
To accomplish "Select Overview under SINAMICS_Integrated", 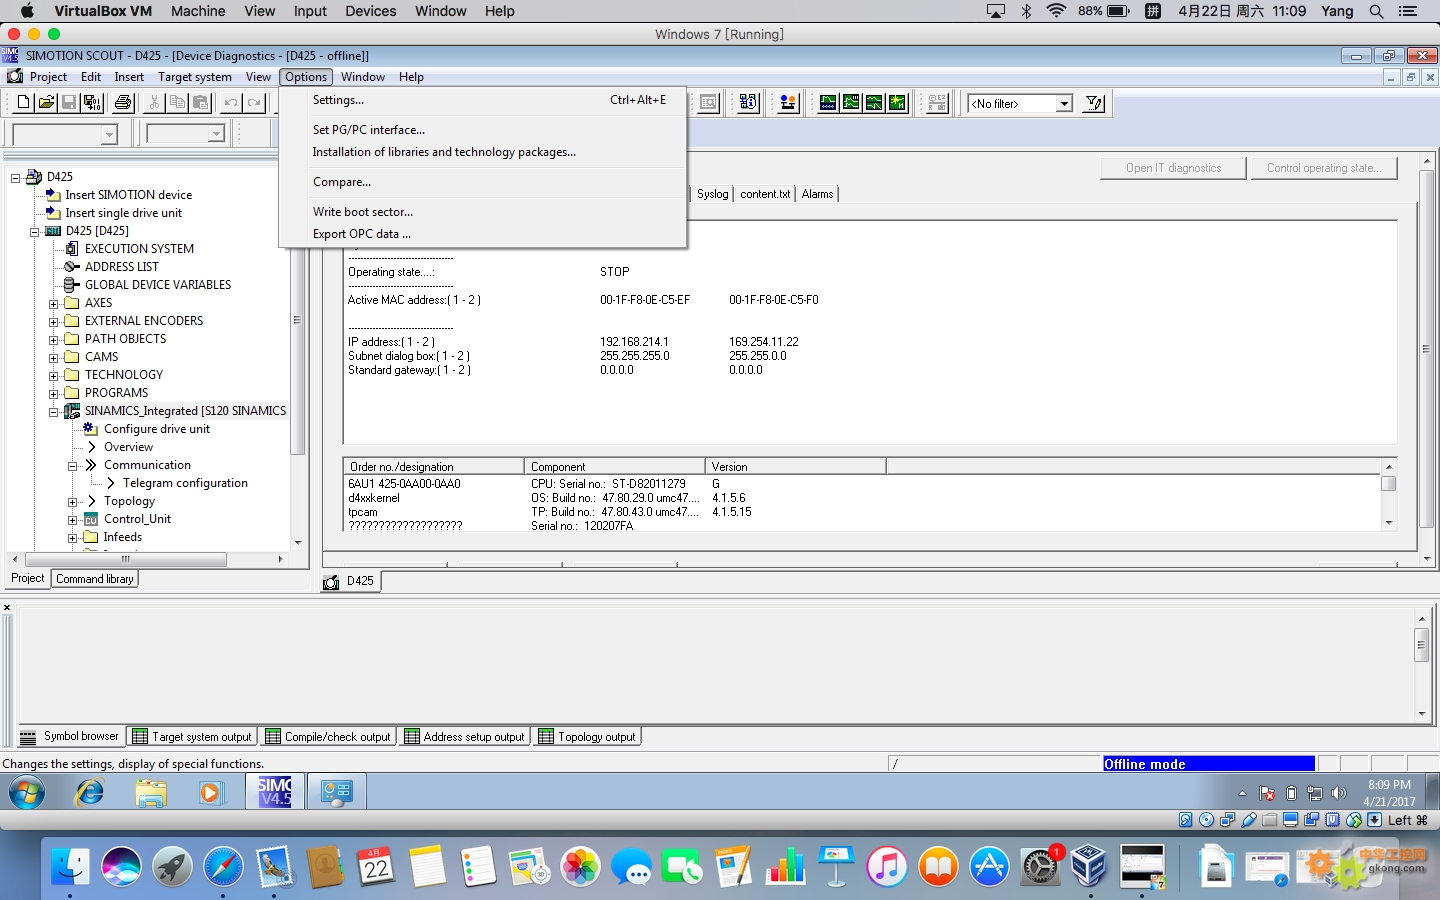I will pyautogui.click(x=128, y=447).
